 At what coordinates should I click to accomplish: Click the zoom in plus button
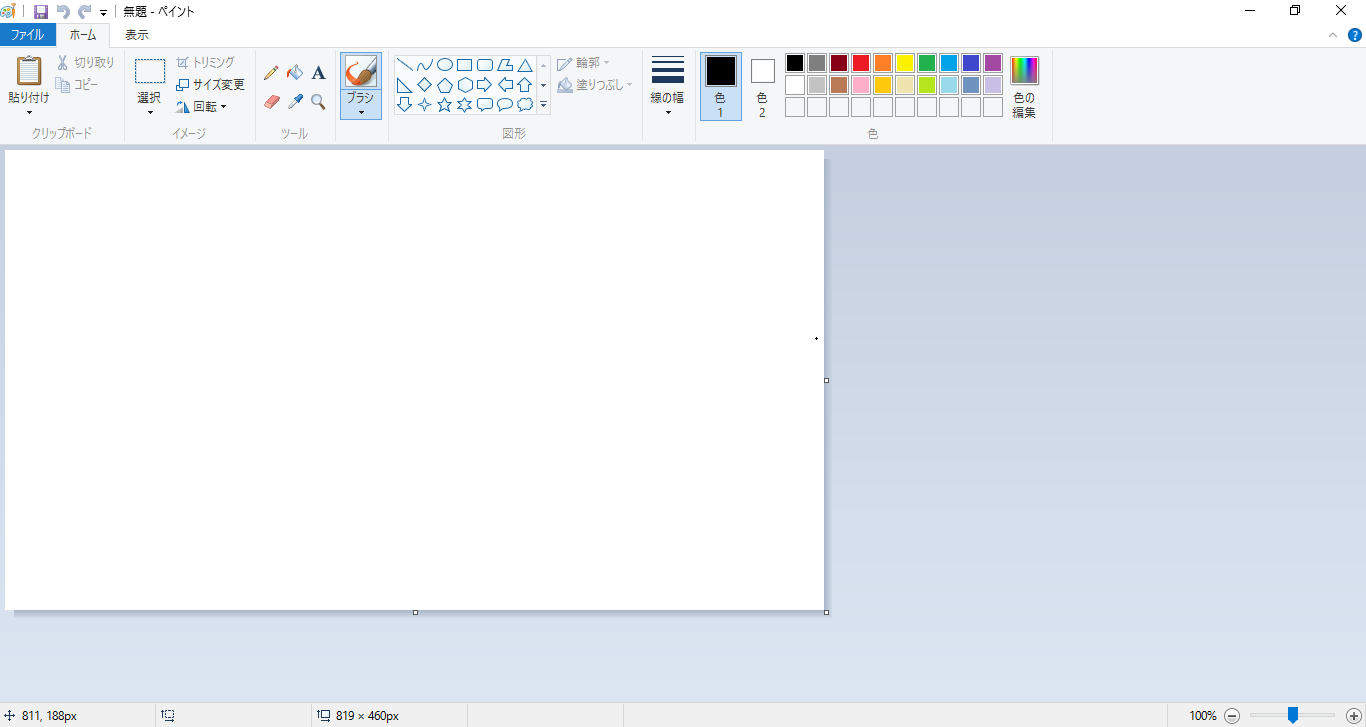tap(1353, 715)
